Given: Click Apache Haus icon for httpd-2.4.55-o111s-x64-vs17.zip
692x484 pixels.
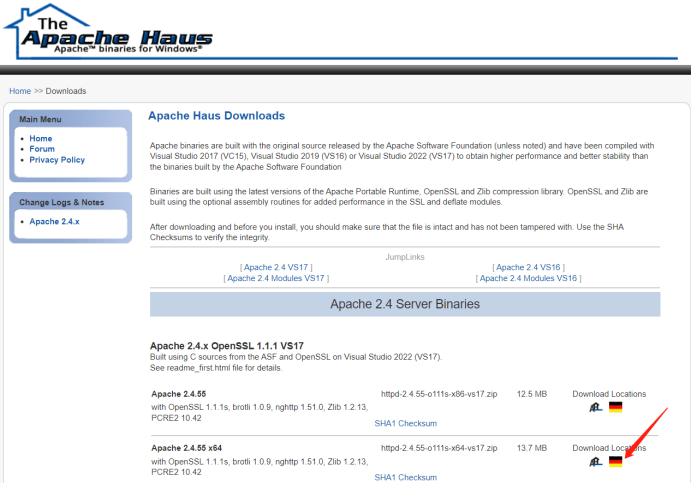Looking at the screenshot, I should pos(595,461).
